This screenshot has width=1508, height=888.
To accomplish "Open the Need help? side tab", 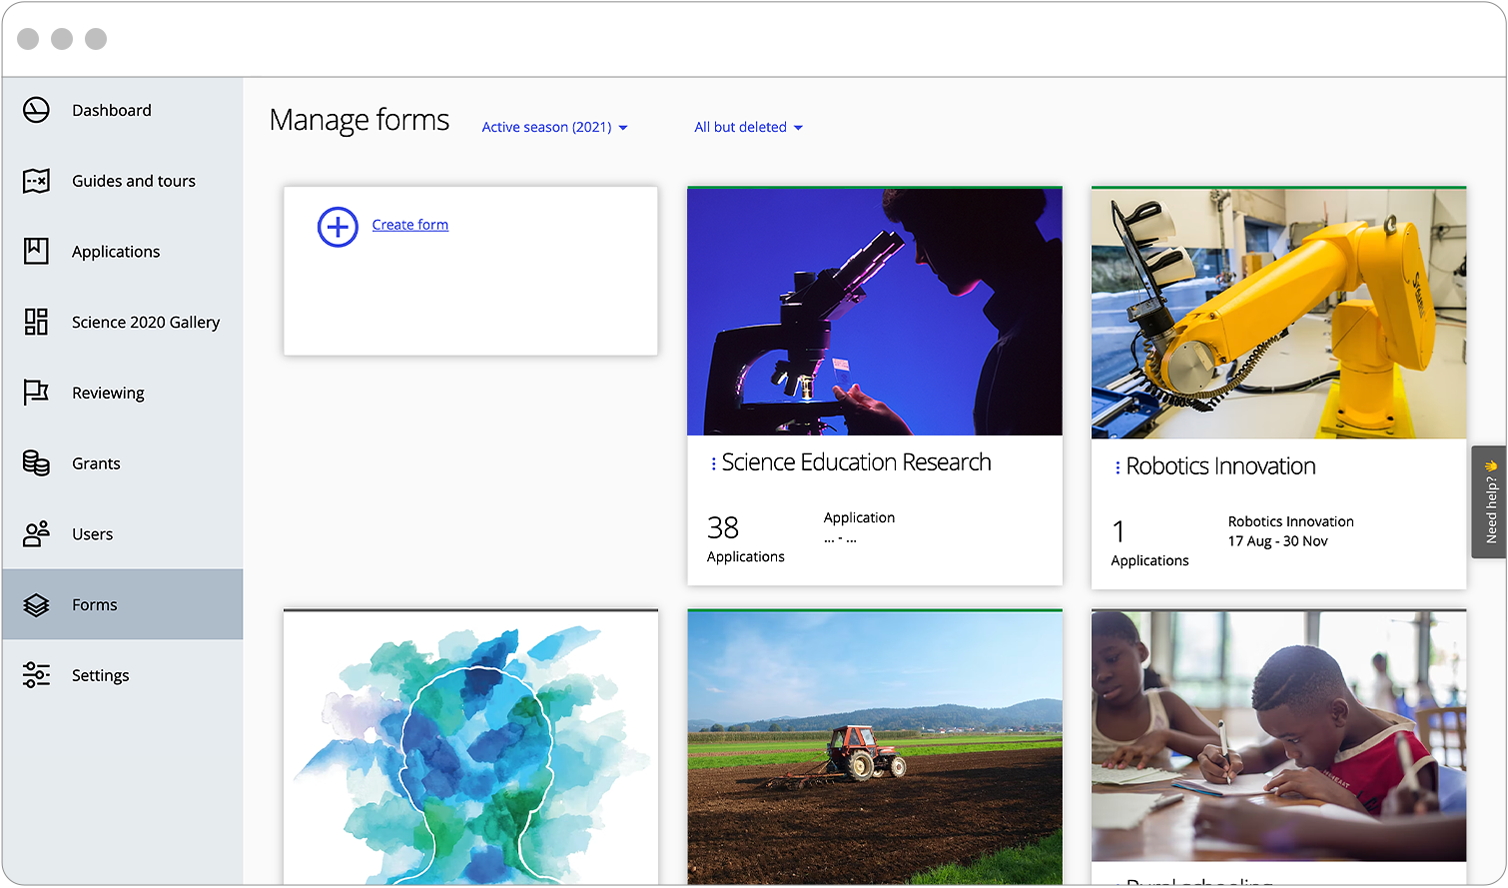I will tap(1489, 501).
